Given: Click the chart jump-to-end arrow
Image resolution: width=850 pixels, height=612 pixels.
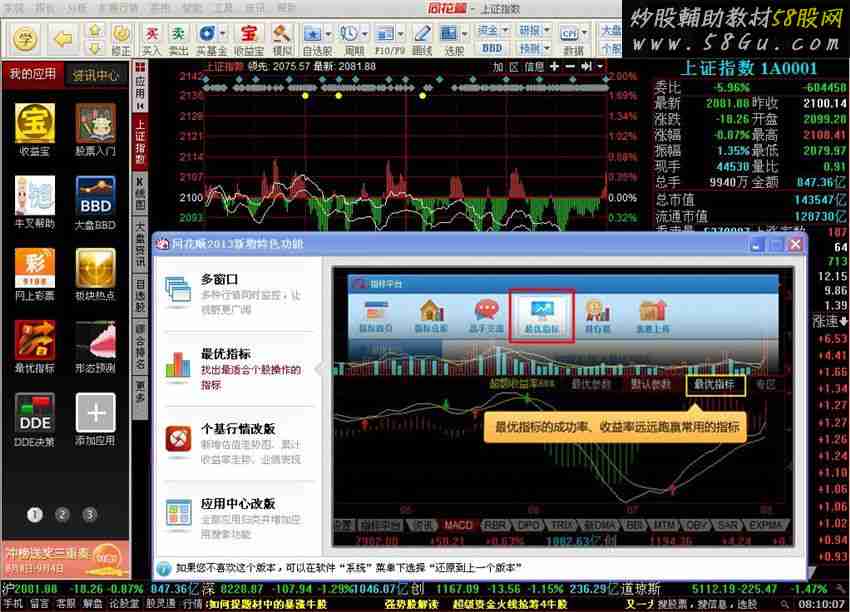Looking at the screenshot, I should click(x=586, y=67).
